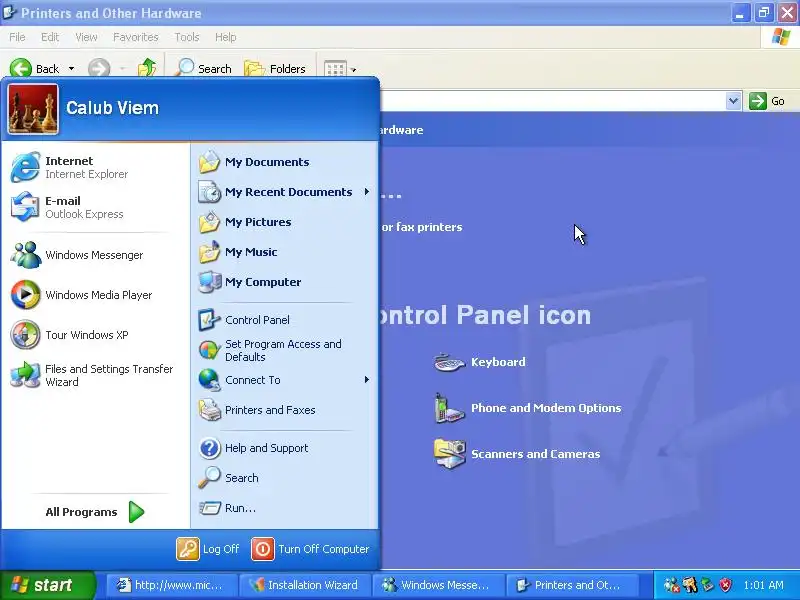Click the Keyboard control panel icon
Screen dimensions: 800x600
coord(479,362)
